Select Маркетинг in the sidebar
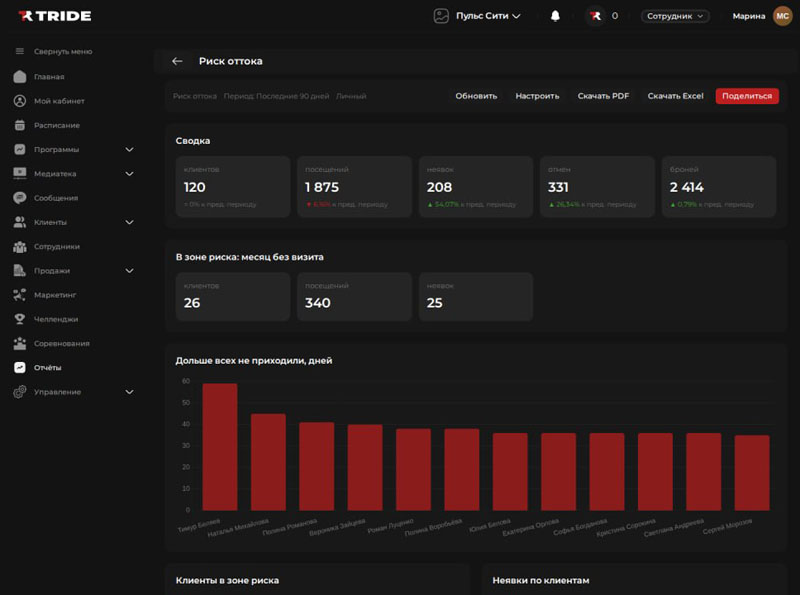This screenshot has height=595, width=800. (x=55, y=295)
